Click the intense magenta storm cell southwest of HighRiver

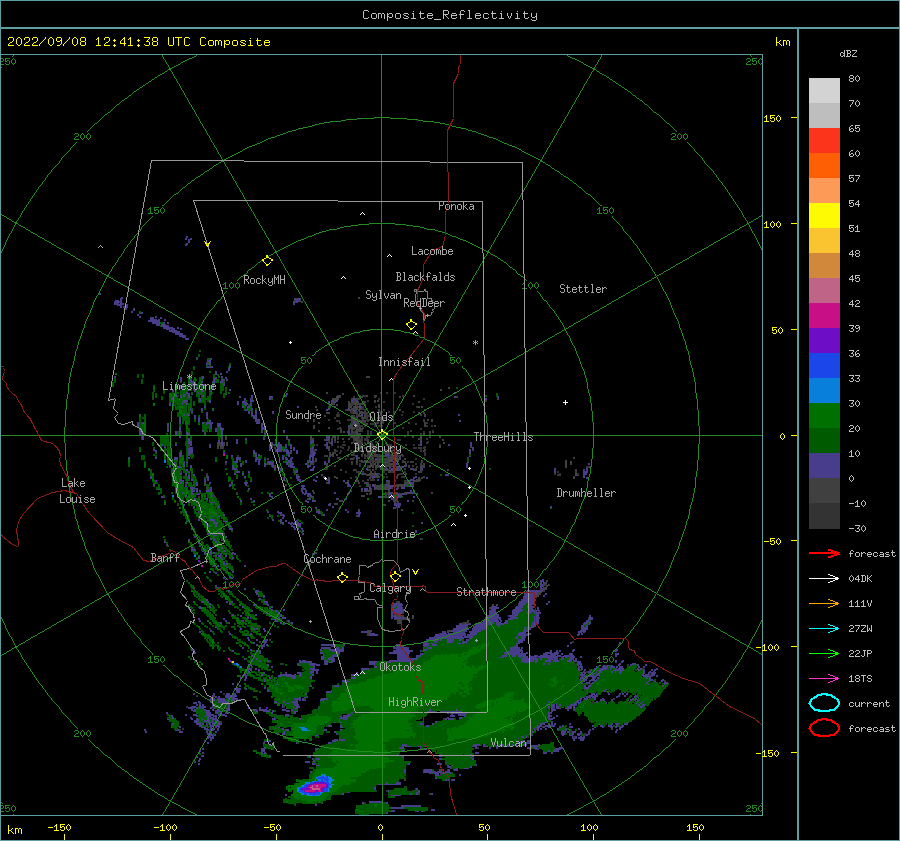315,788
